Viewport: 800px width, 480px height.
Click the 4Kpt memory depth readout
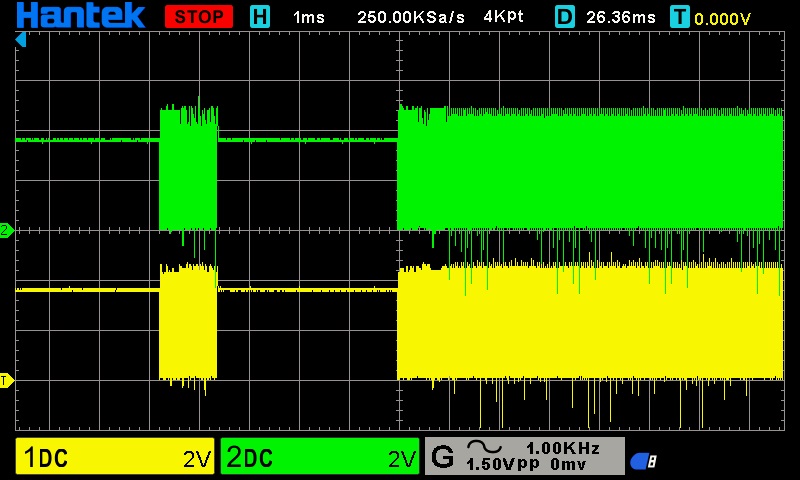click(503, 17)
